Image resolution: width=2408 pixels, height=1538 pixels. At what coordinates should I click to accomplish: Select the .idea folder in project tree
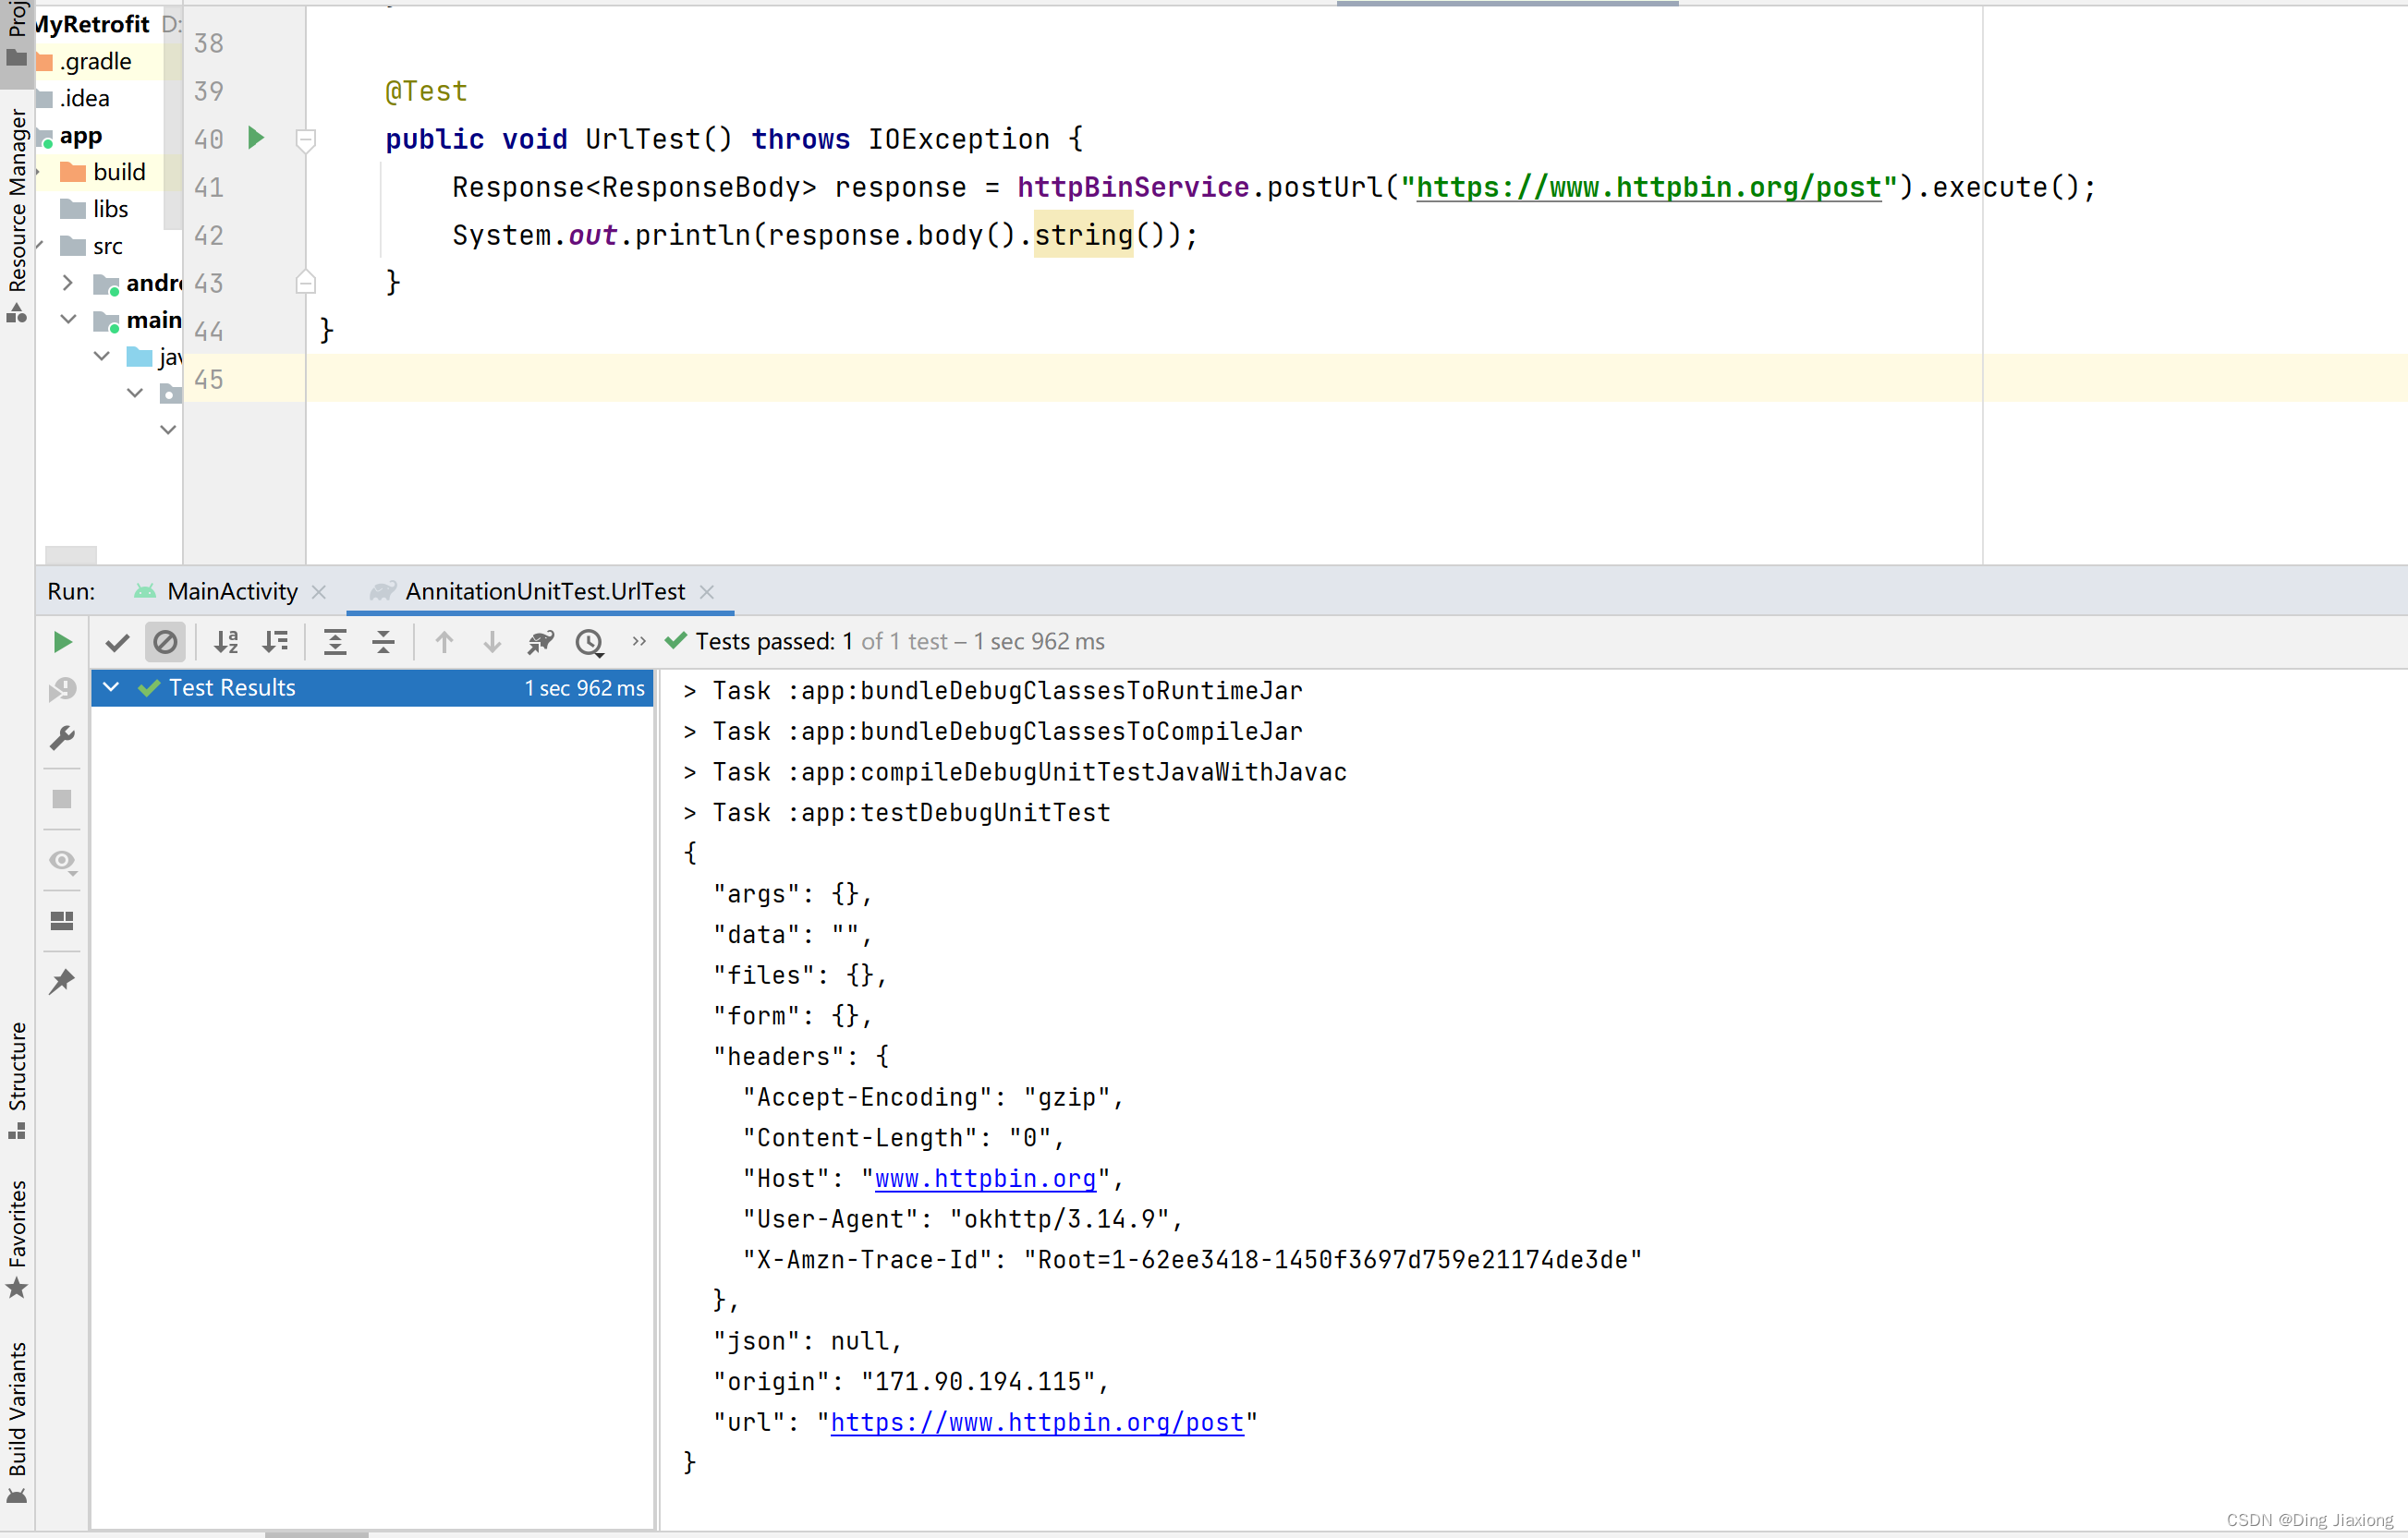click(84, 98)
